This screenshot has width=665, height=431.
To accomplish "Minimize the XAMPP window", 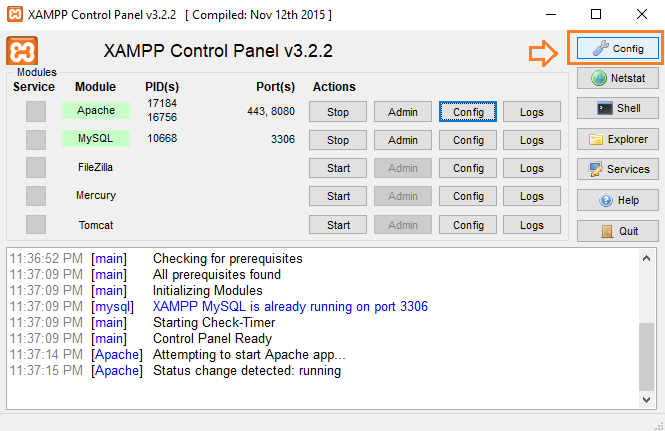I will click(551, 14).
